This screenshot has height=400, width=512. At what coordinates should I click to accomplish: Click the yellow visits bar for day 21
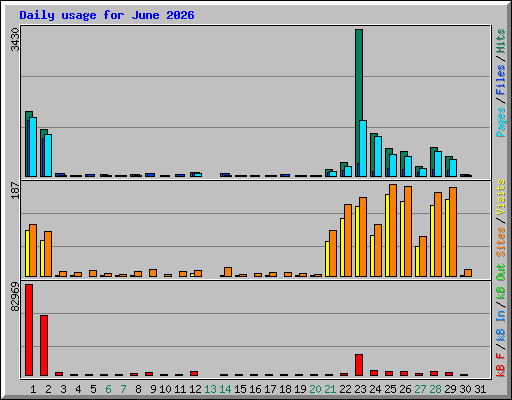point(327,259)
